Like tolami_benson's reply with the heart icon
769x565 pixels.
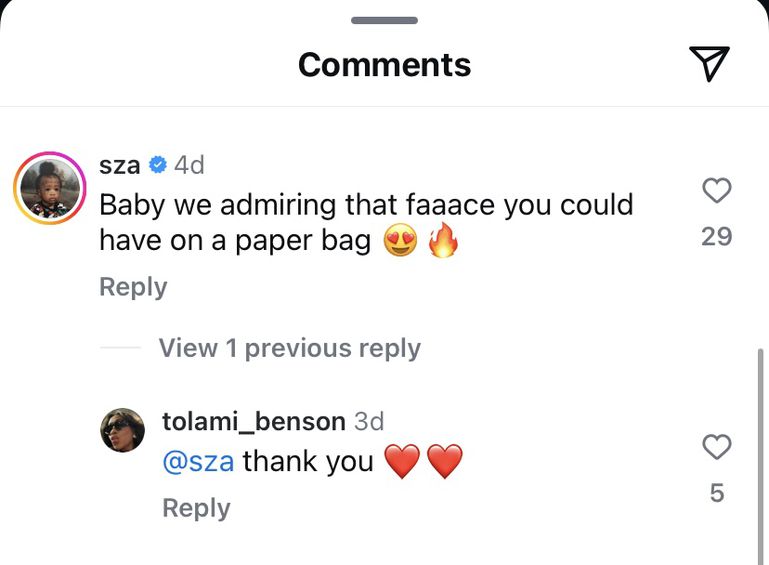click(716, 447)
